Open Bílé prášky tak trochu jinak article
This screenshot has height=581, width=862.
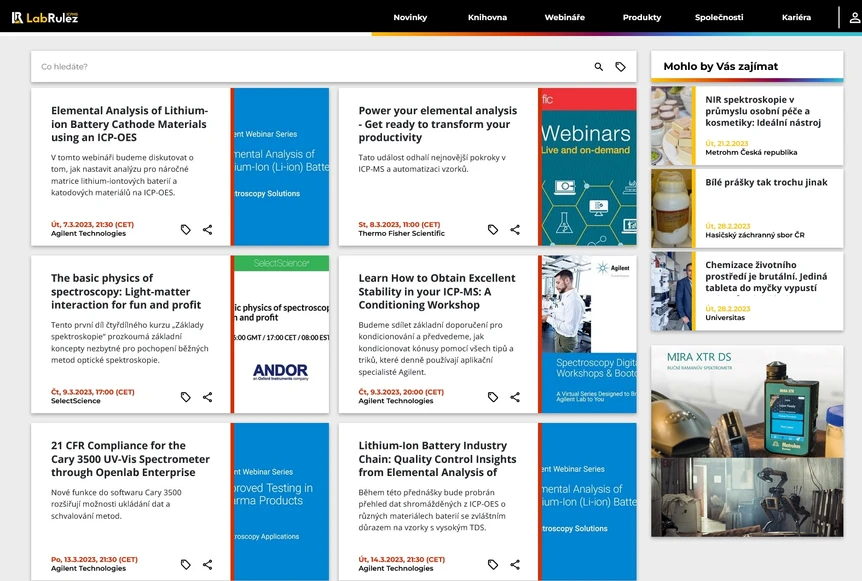click(766, 182)
